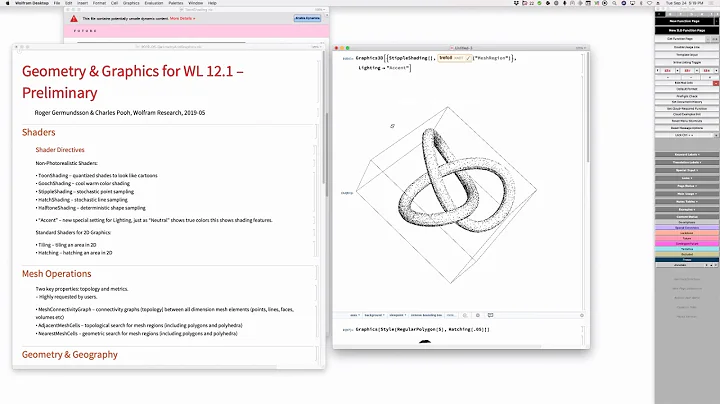Click the warning triangle icon in dynamic content bar
720x404 pixels.
pyautogui.click(x=74, y=18)
